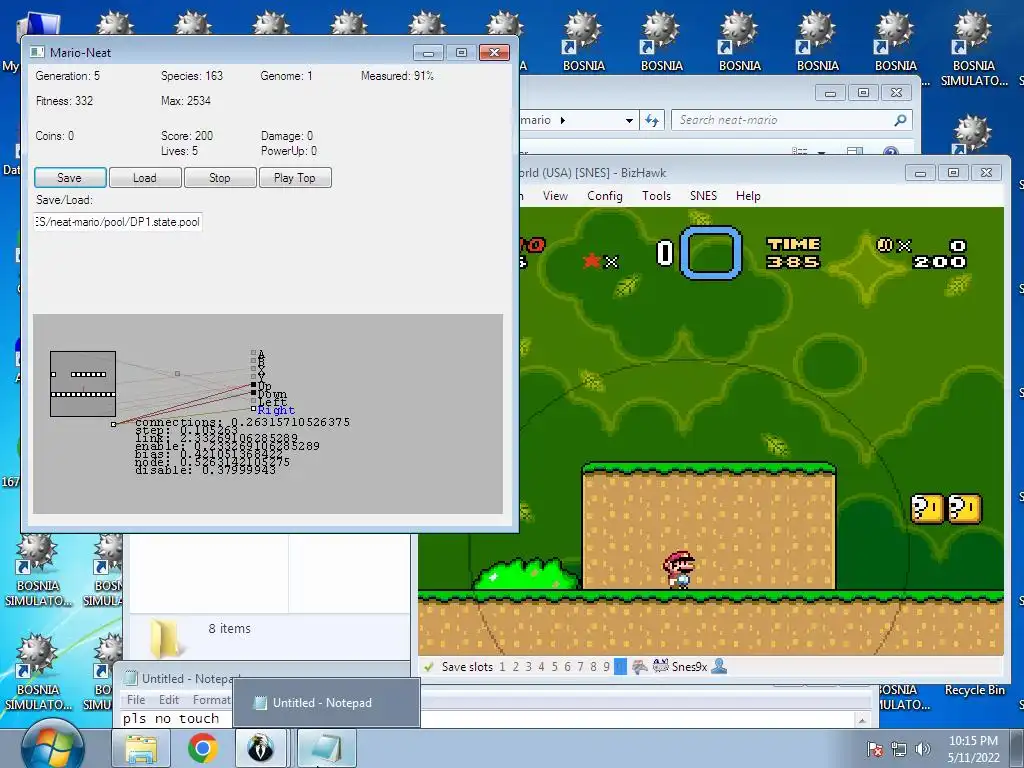
Task: Click the Play Top button
Action: [x=295, y=178]
